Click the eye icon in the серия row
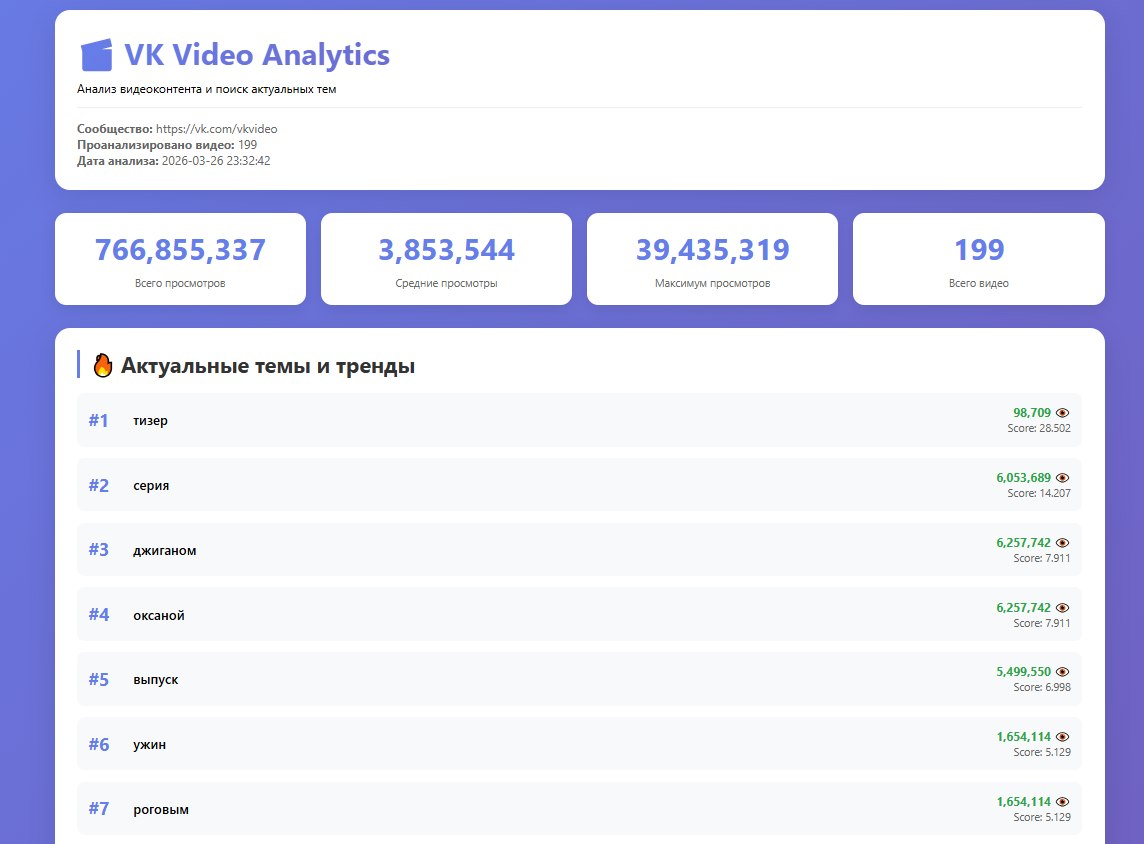This screenshot has width=1144, height=844. pos(1062,478)
